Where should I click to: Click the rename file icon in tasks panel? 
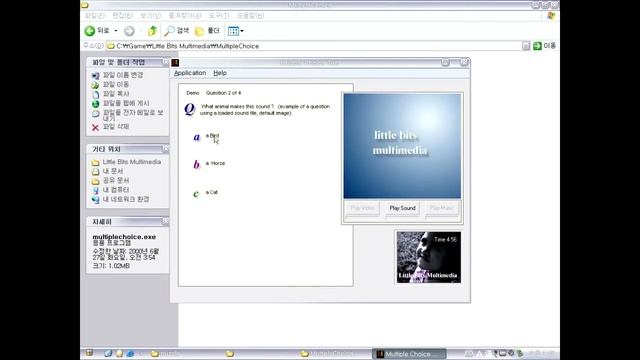95,76
